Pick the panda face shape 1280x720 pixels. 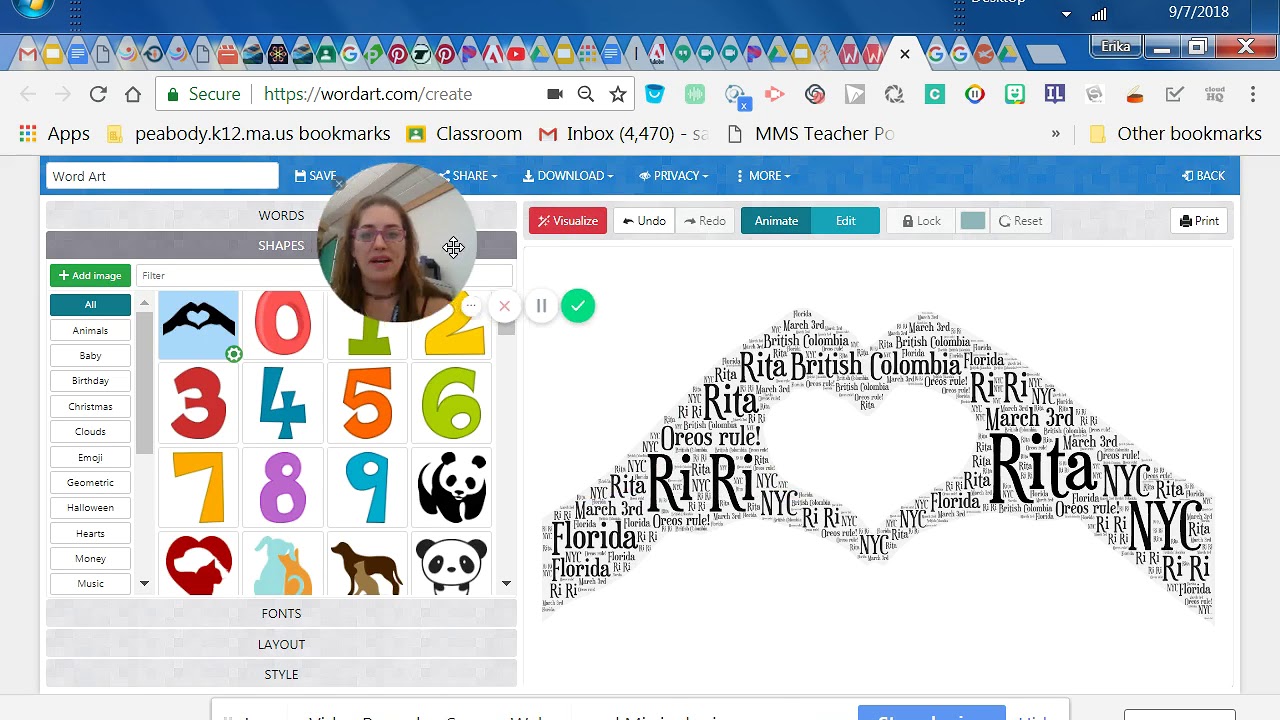[x=452, y=564]
